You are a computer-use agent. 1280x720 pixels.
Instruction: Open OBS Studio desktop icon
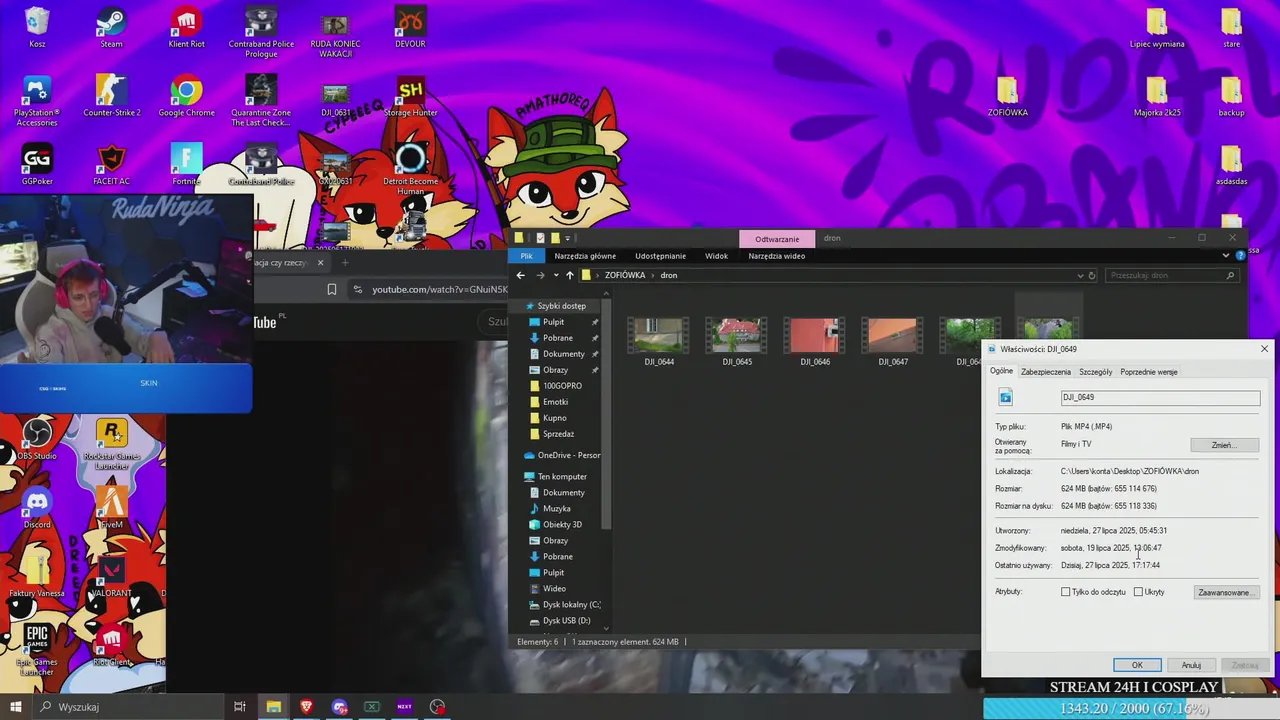coord(37,440)
